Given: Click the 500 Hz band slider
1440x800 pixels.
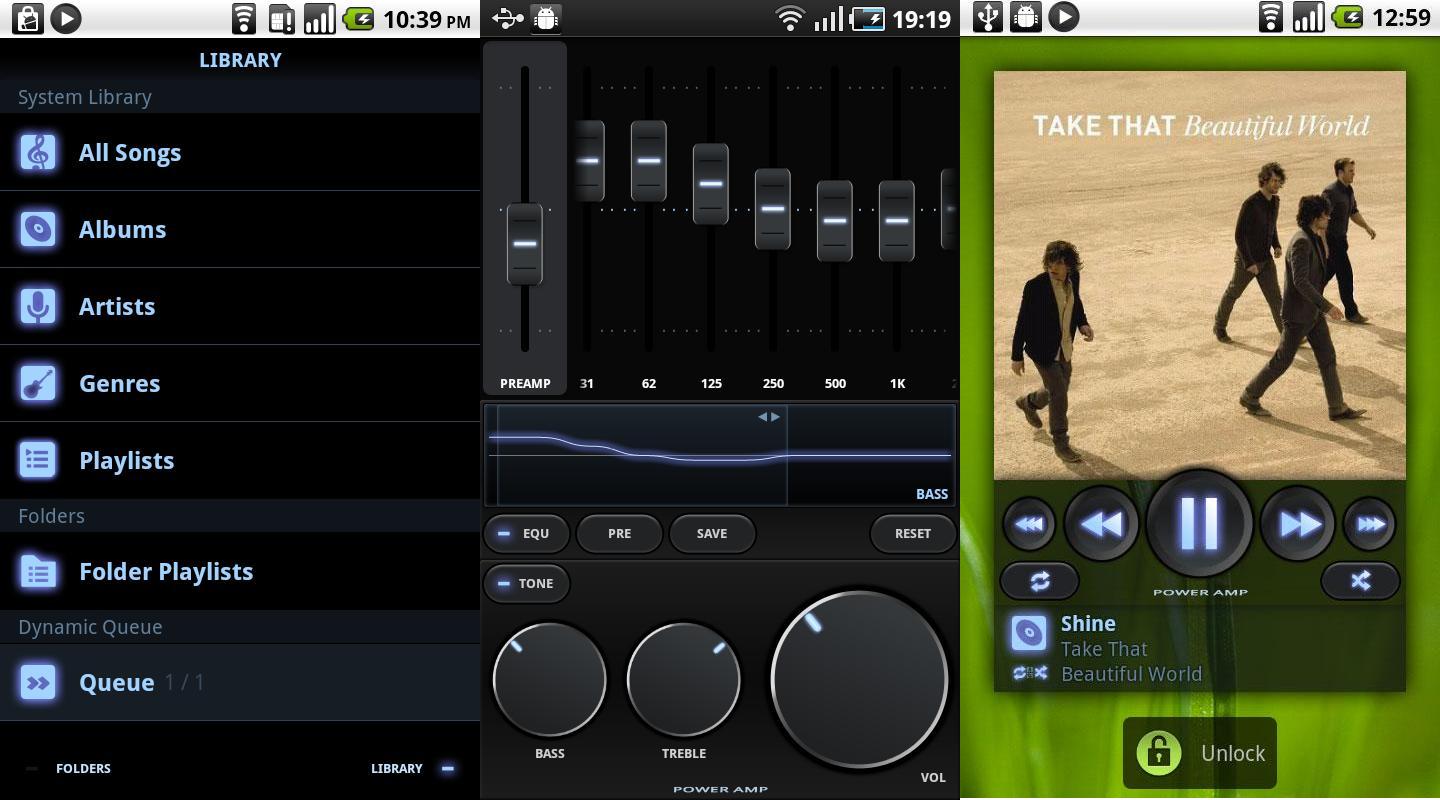Looking at the screenshot, I should tap(835, 221).
